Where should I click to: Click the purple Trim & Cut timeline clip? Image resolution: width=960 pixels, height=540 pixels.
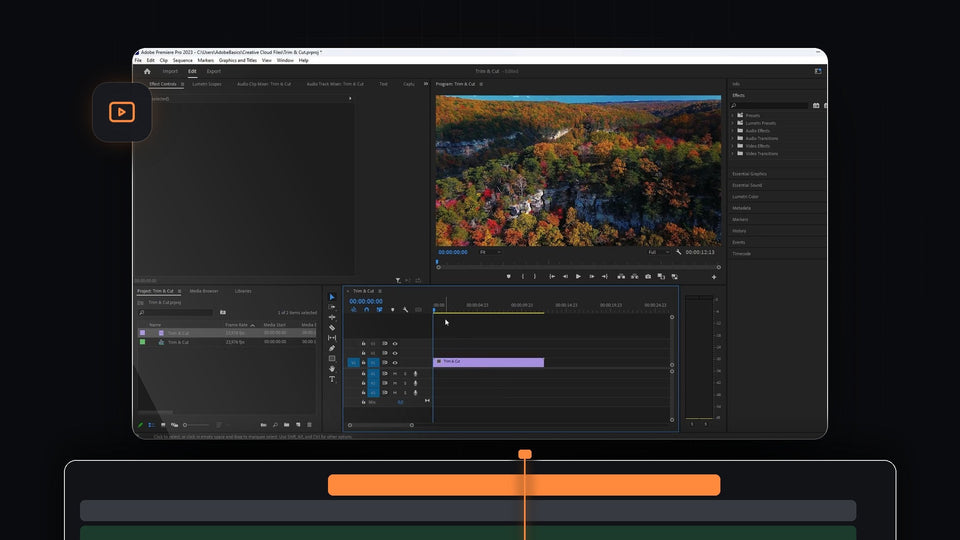(489, 362)
